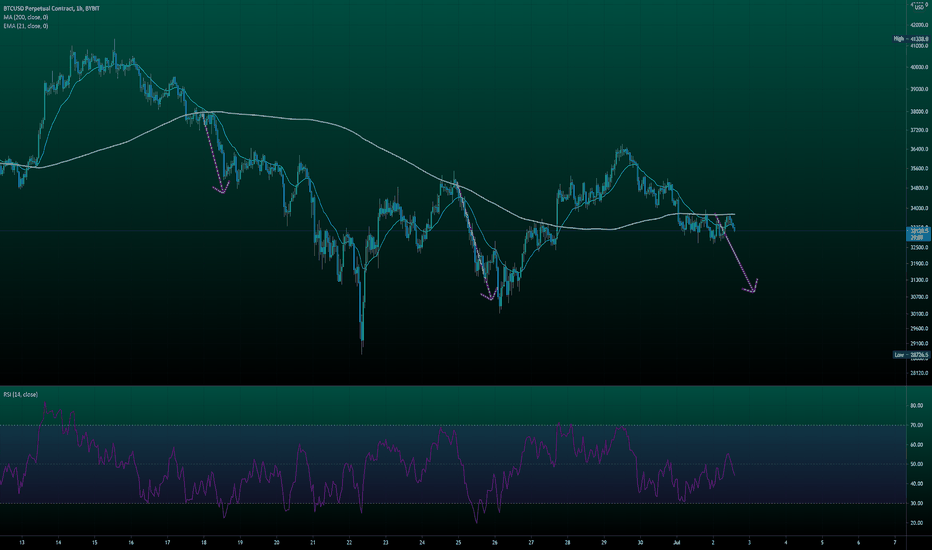Click the 34800.0 price axis level
This screenshot has width=932, height=550.
click(x=919, y=188)
